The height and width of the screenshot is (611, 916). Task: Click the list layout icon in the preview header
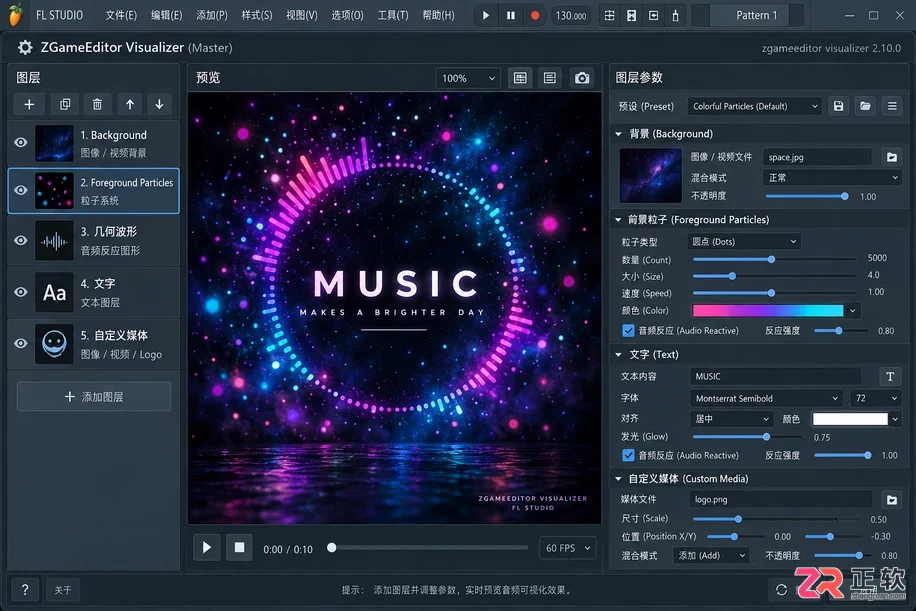pyautogui.click(x=550, y=78)
